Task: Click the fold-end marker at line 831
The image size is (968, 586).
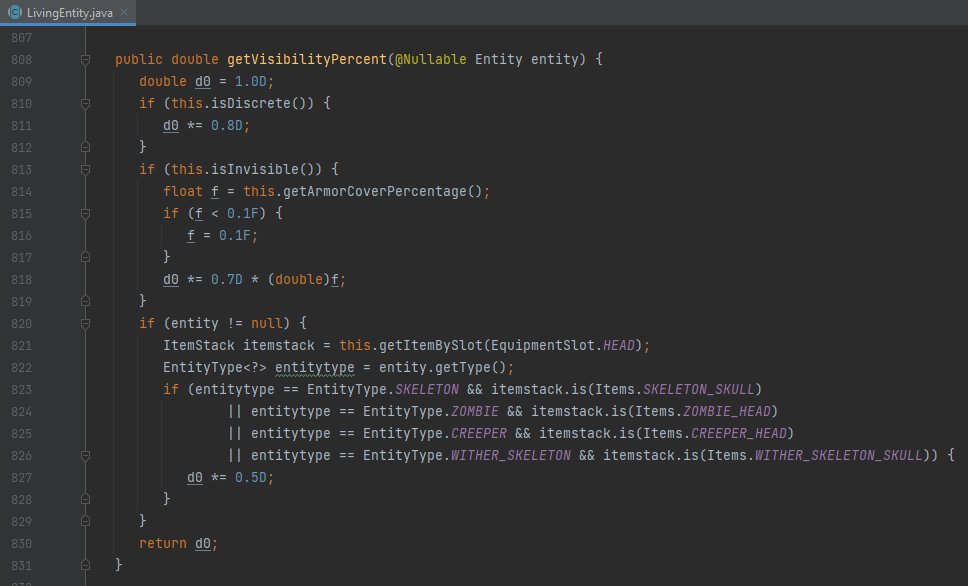Action: point(85,566)
